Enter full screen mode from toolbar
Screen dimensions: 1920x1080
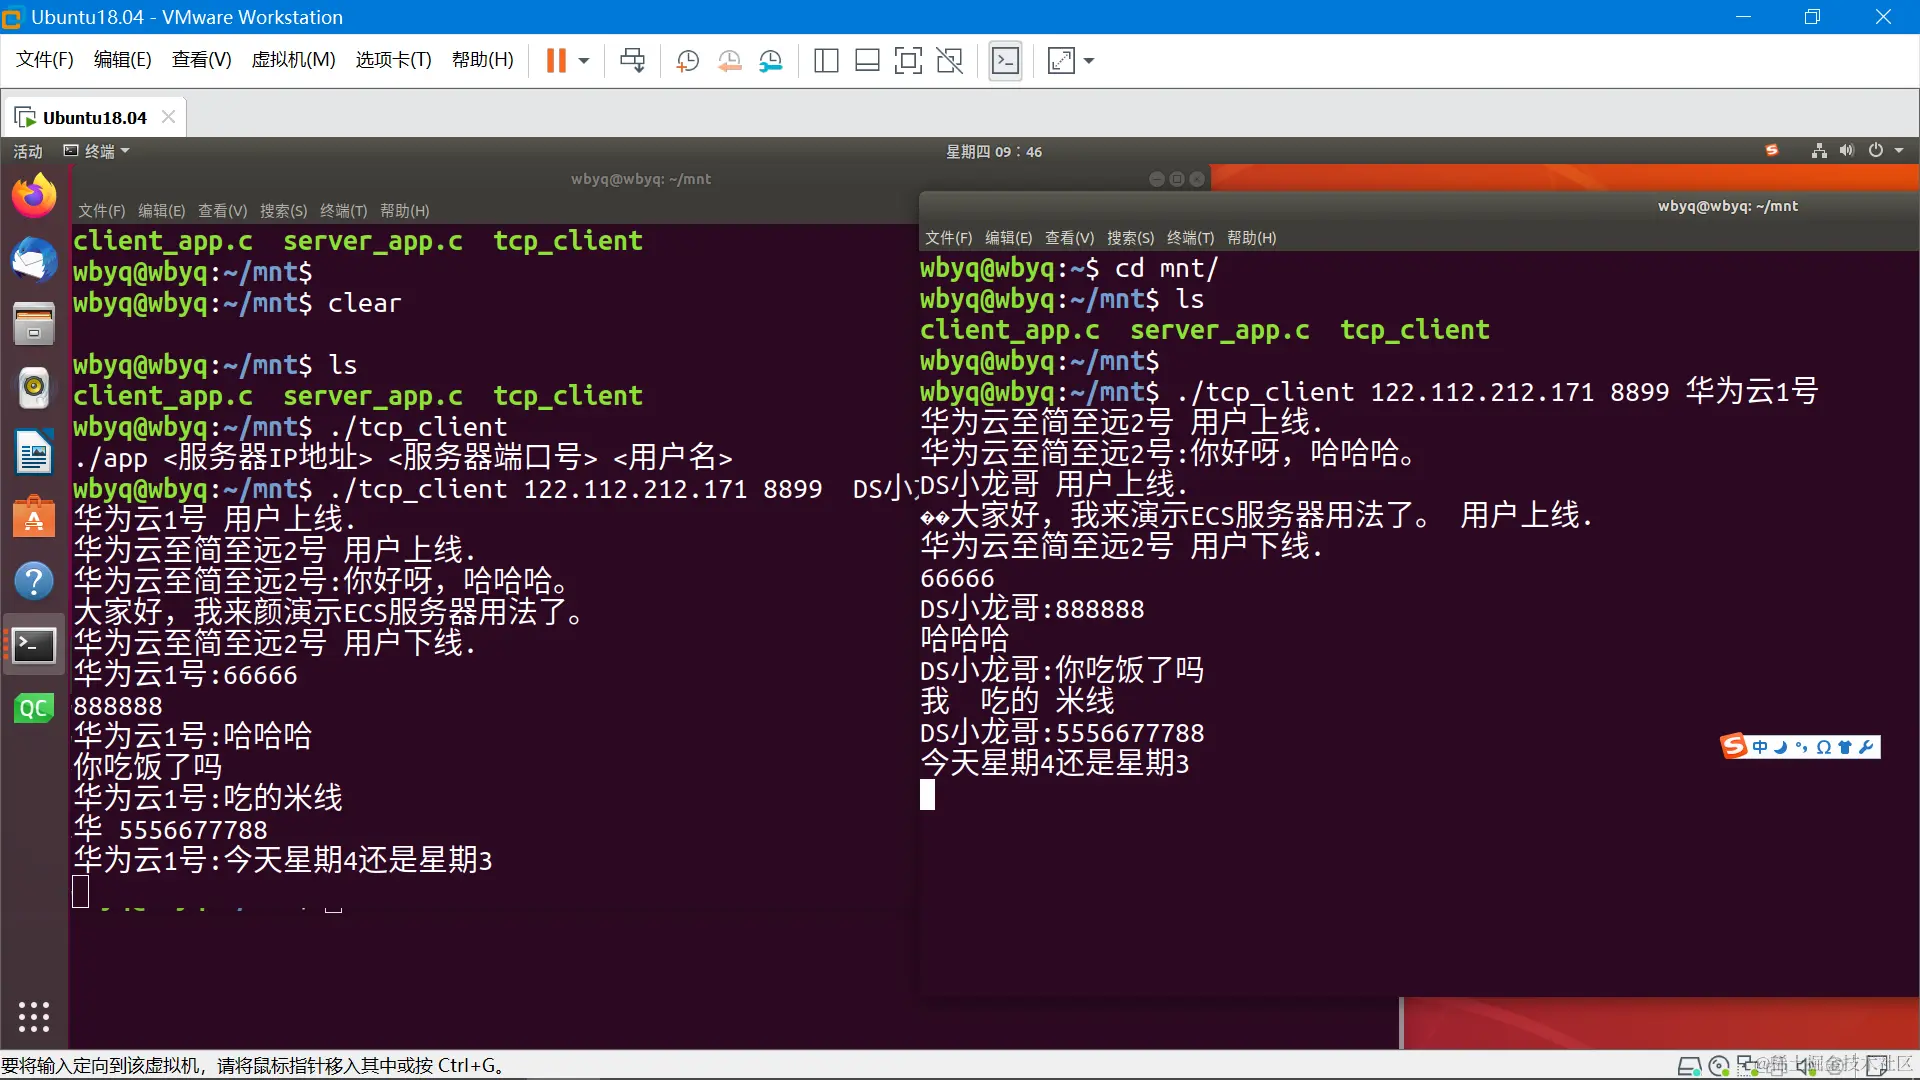pos(907,61)
